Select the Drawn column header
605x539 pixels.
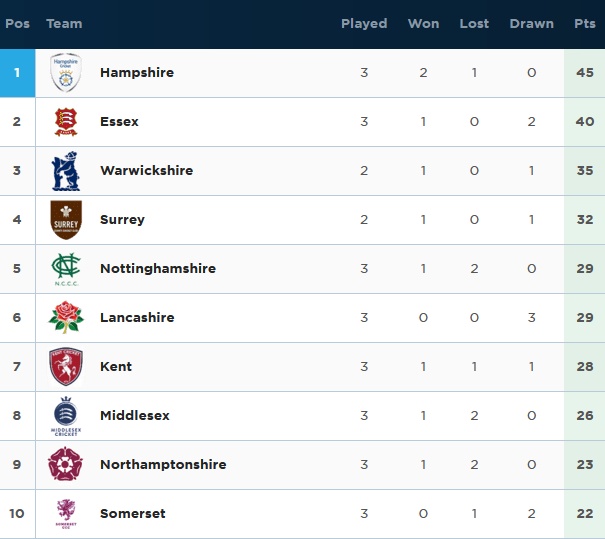click(531, 24)
